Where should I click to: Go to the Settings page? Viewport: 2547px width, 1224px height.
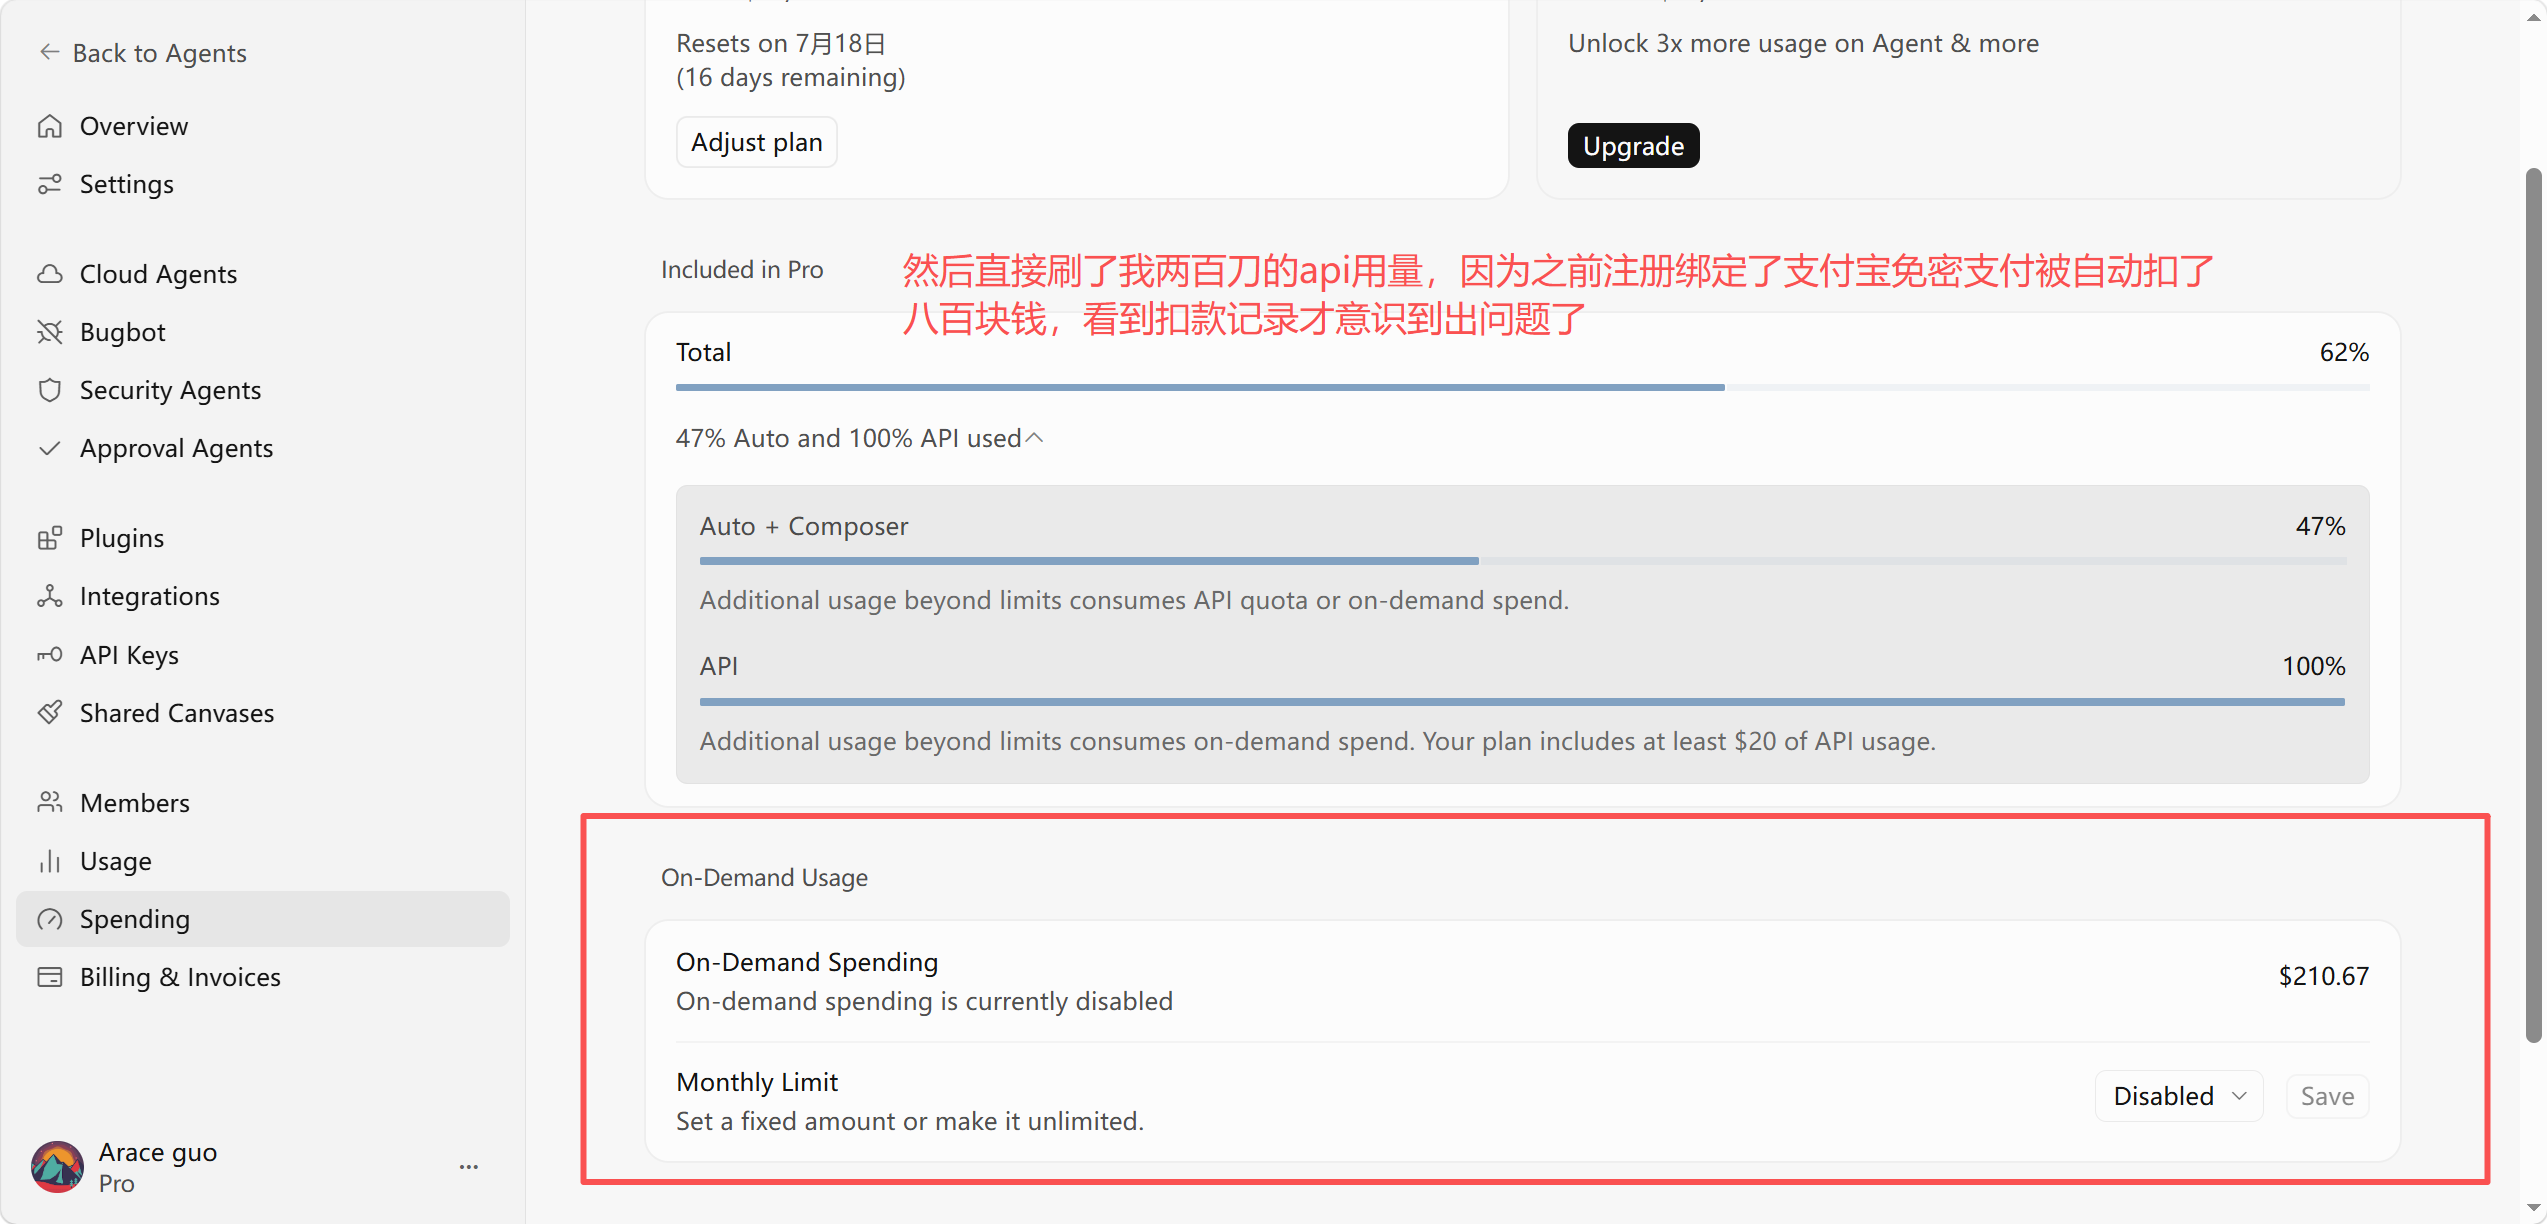point(263,184)
